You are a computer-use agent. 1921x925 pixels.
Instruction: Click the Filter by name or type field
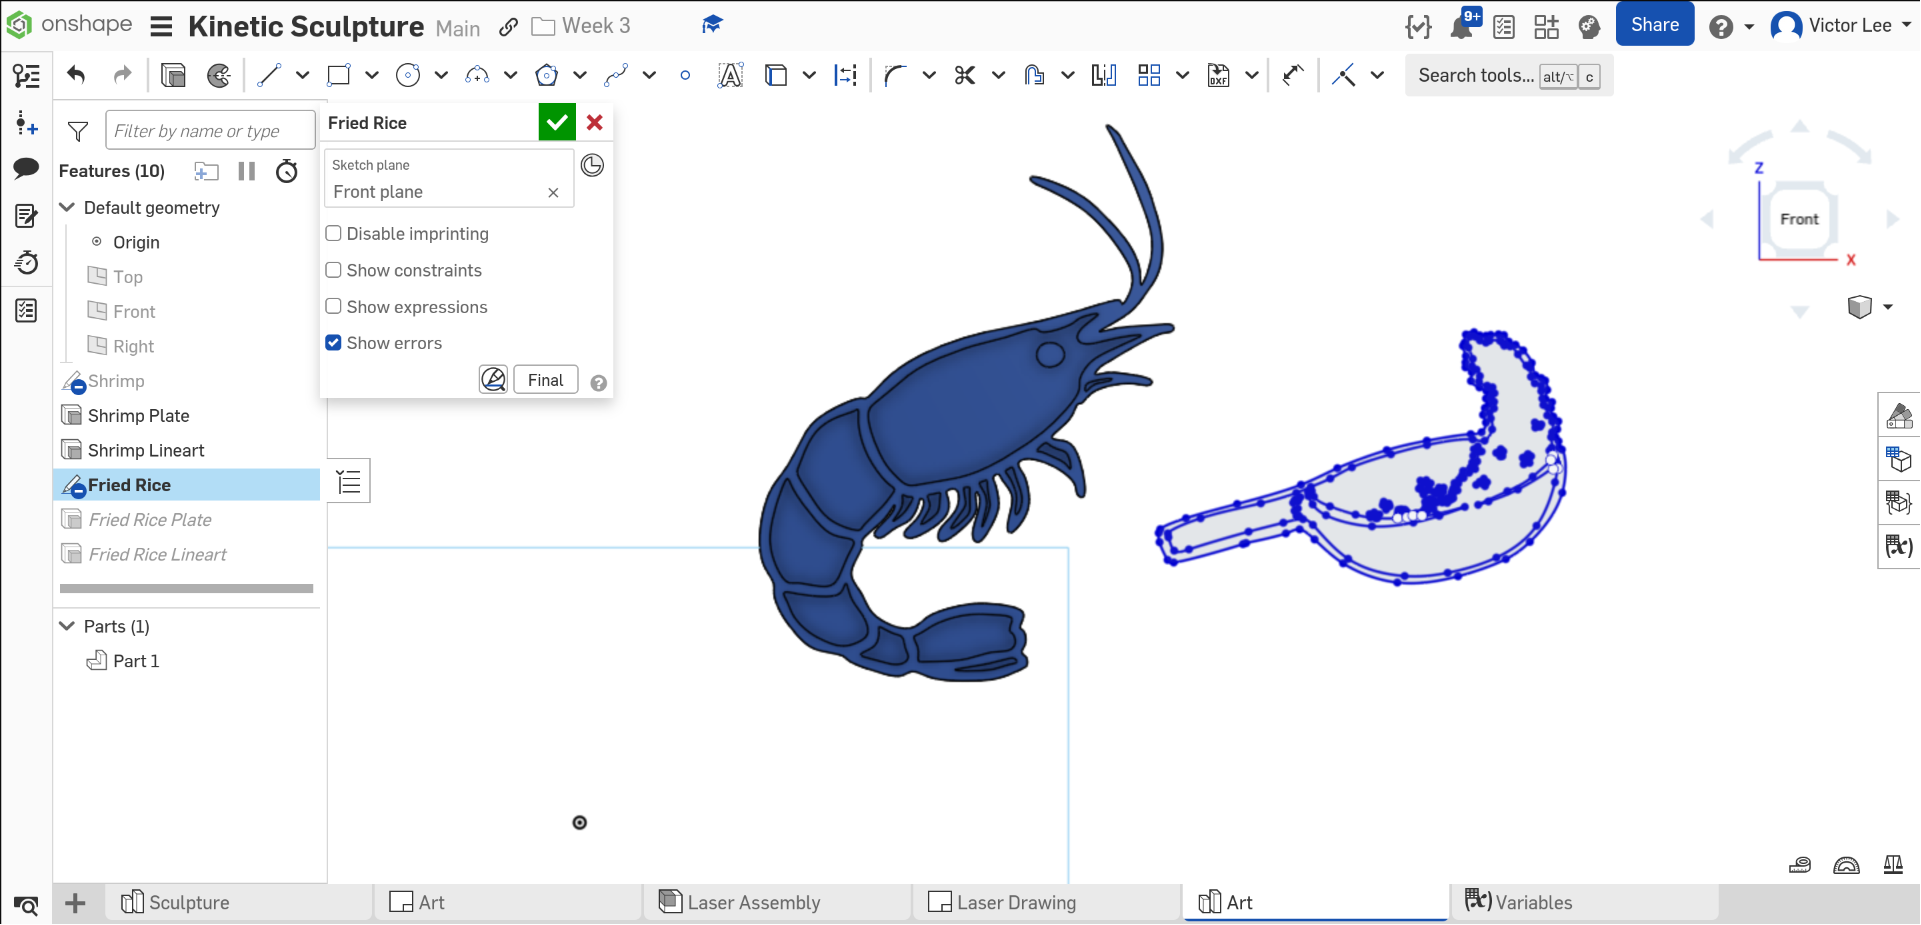point(210,131)
